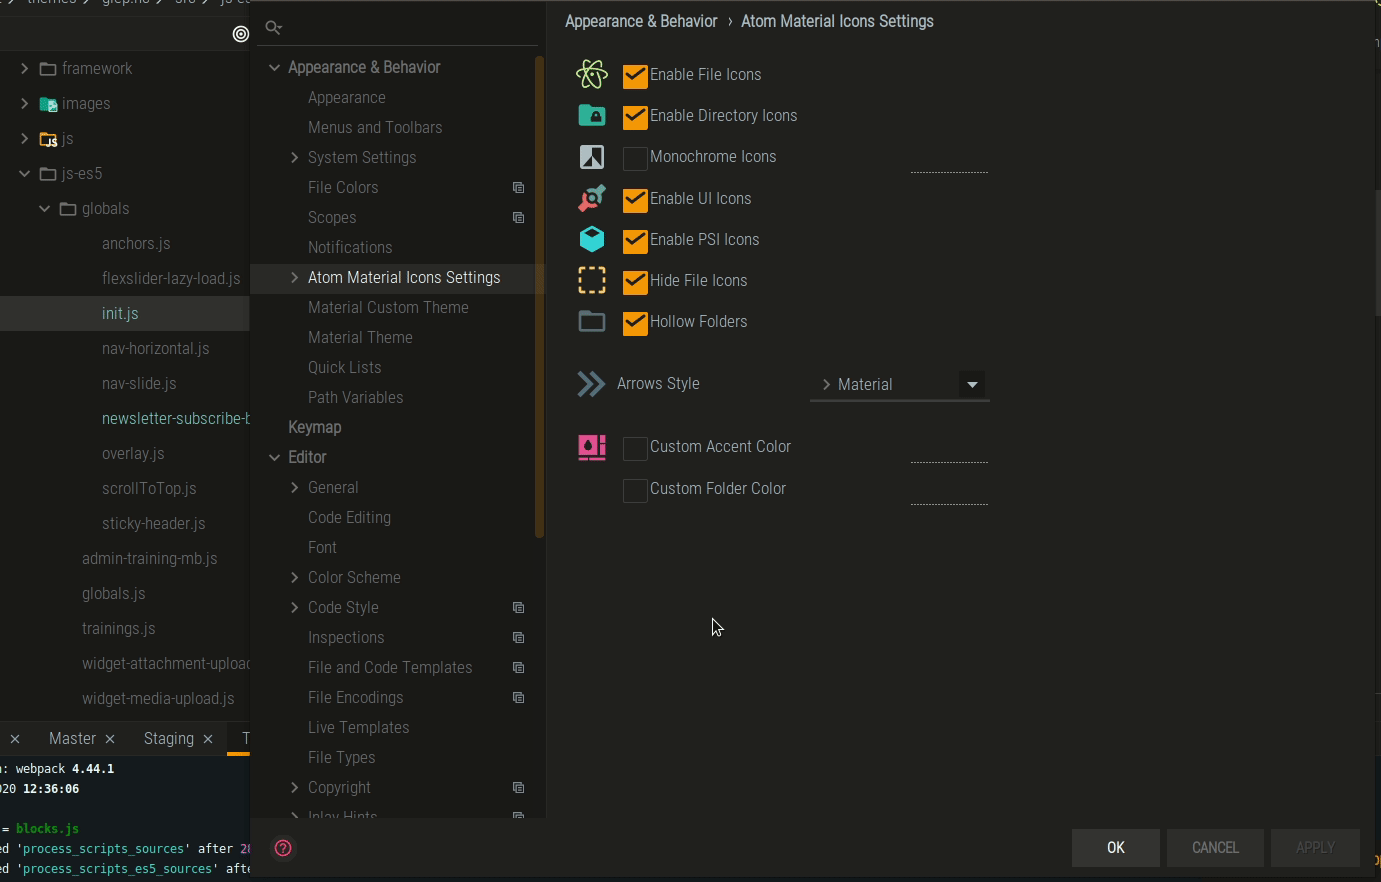Check Monochrome Icons checkbox
This screenshot has height=882, width=1381.
click(635, 158)
